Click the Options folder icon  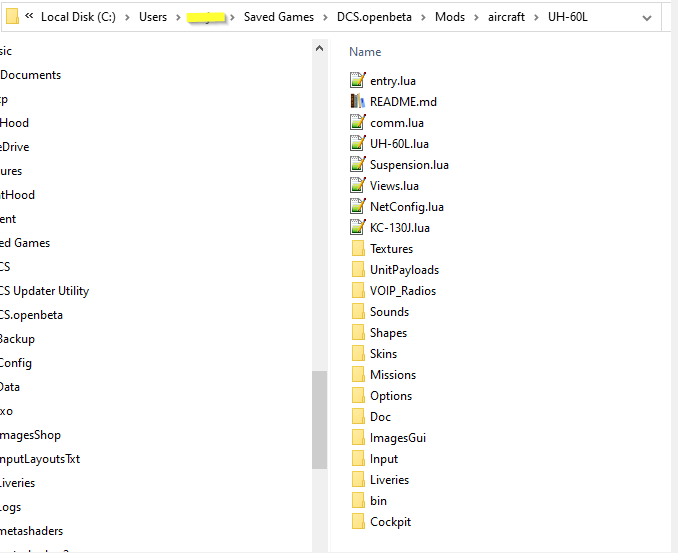click(x=358, y=395)
